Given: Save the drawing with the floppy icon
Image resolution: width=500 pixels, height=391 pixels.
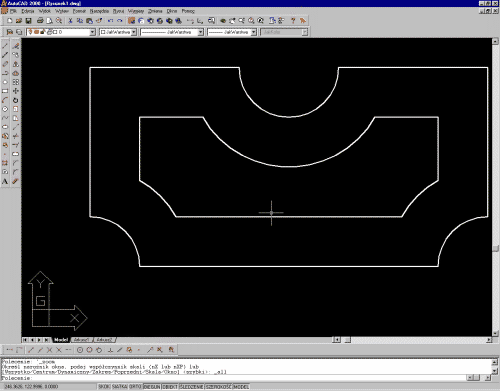Looking at the screenshot, I should 28,21.
